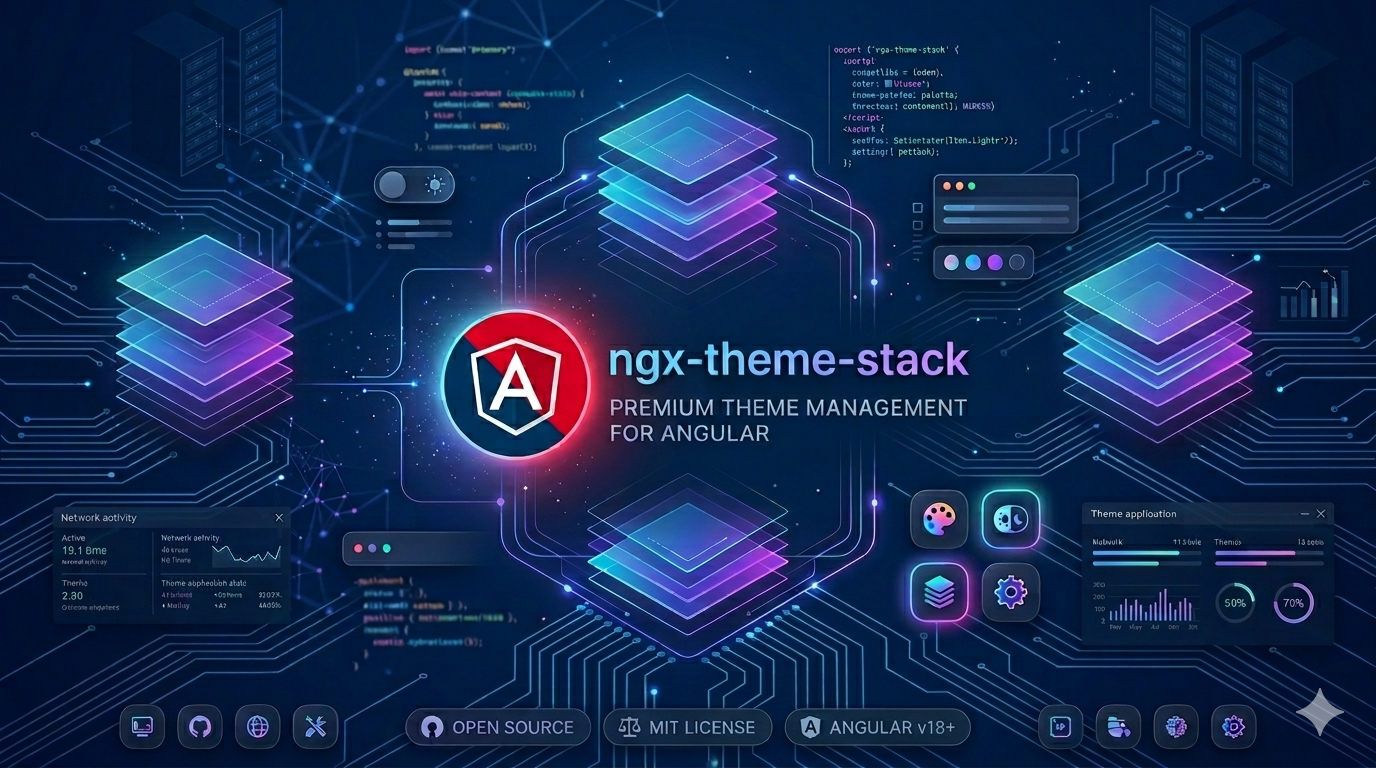1376x768 pixels.
Task: Click the MIT LICENSE badge
Action: [687, 727]
